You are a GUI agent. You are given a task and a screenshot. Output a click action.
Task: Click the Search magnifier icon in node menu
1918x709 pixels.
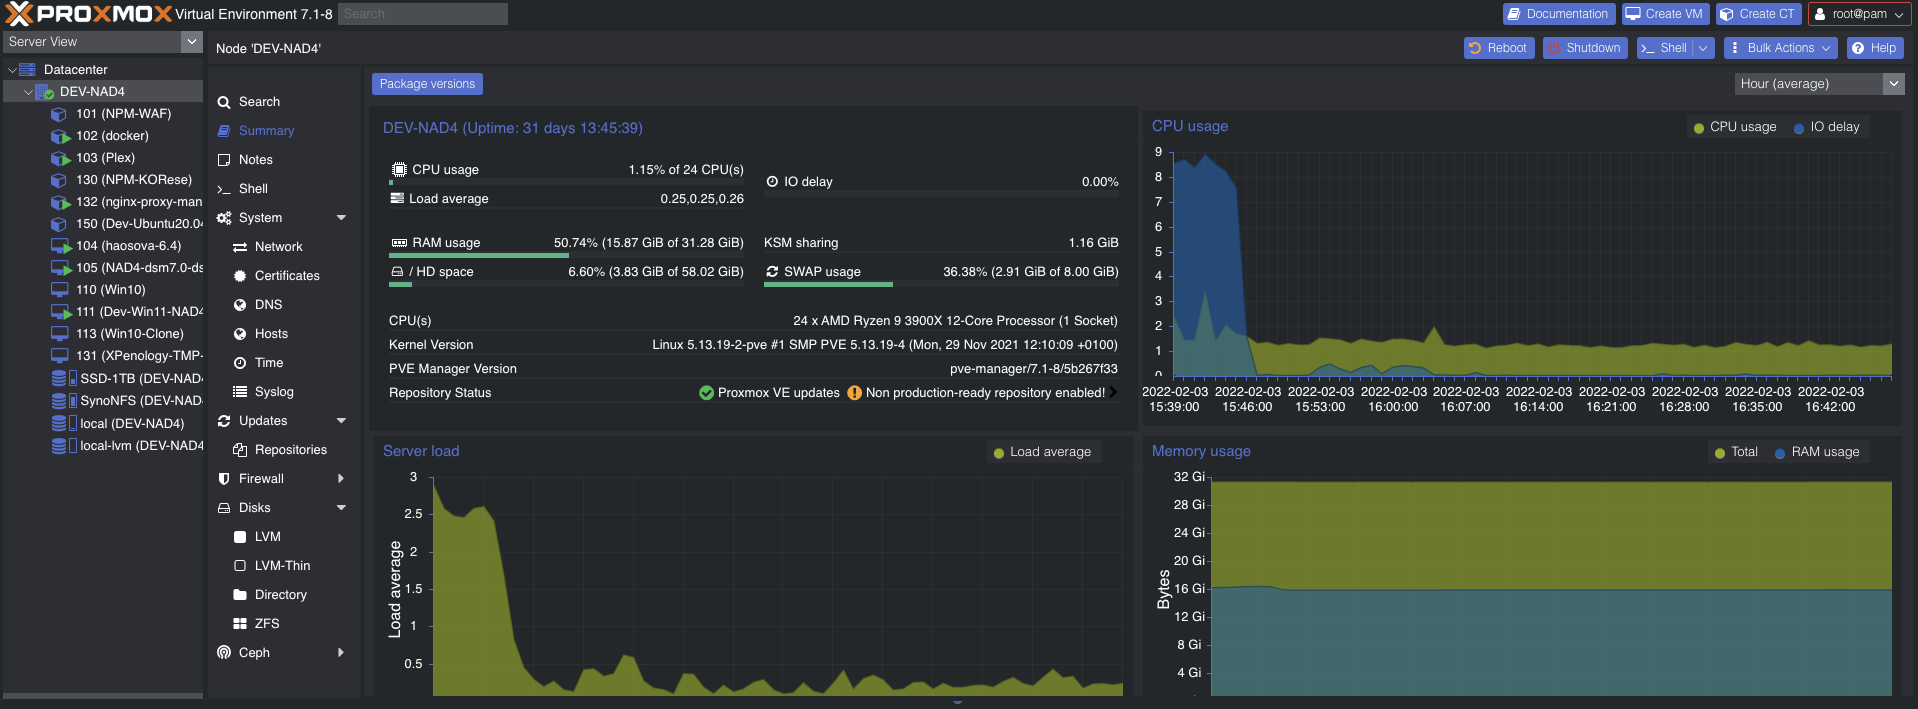click(x=224, y=102)
